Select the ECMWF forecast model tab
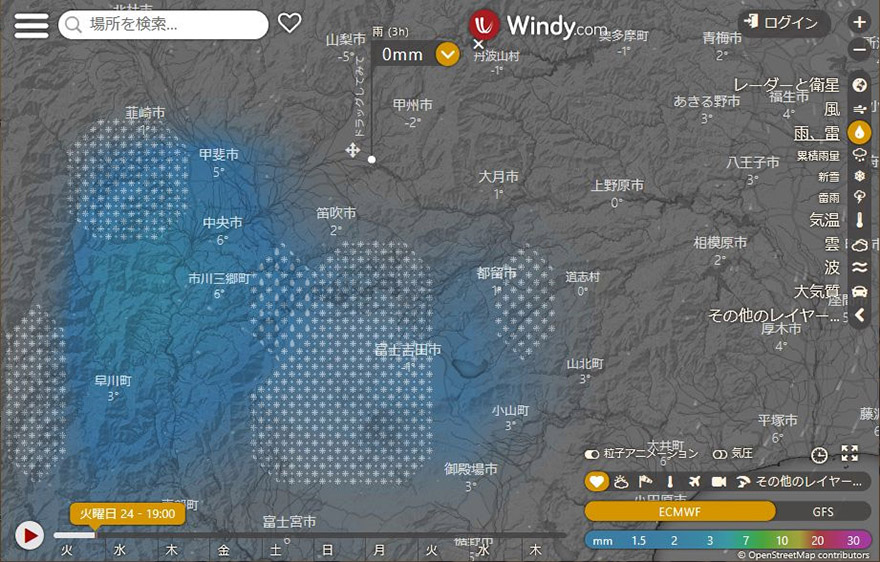 pyautogui.click(x=679, y=511)
